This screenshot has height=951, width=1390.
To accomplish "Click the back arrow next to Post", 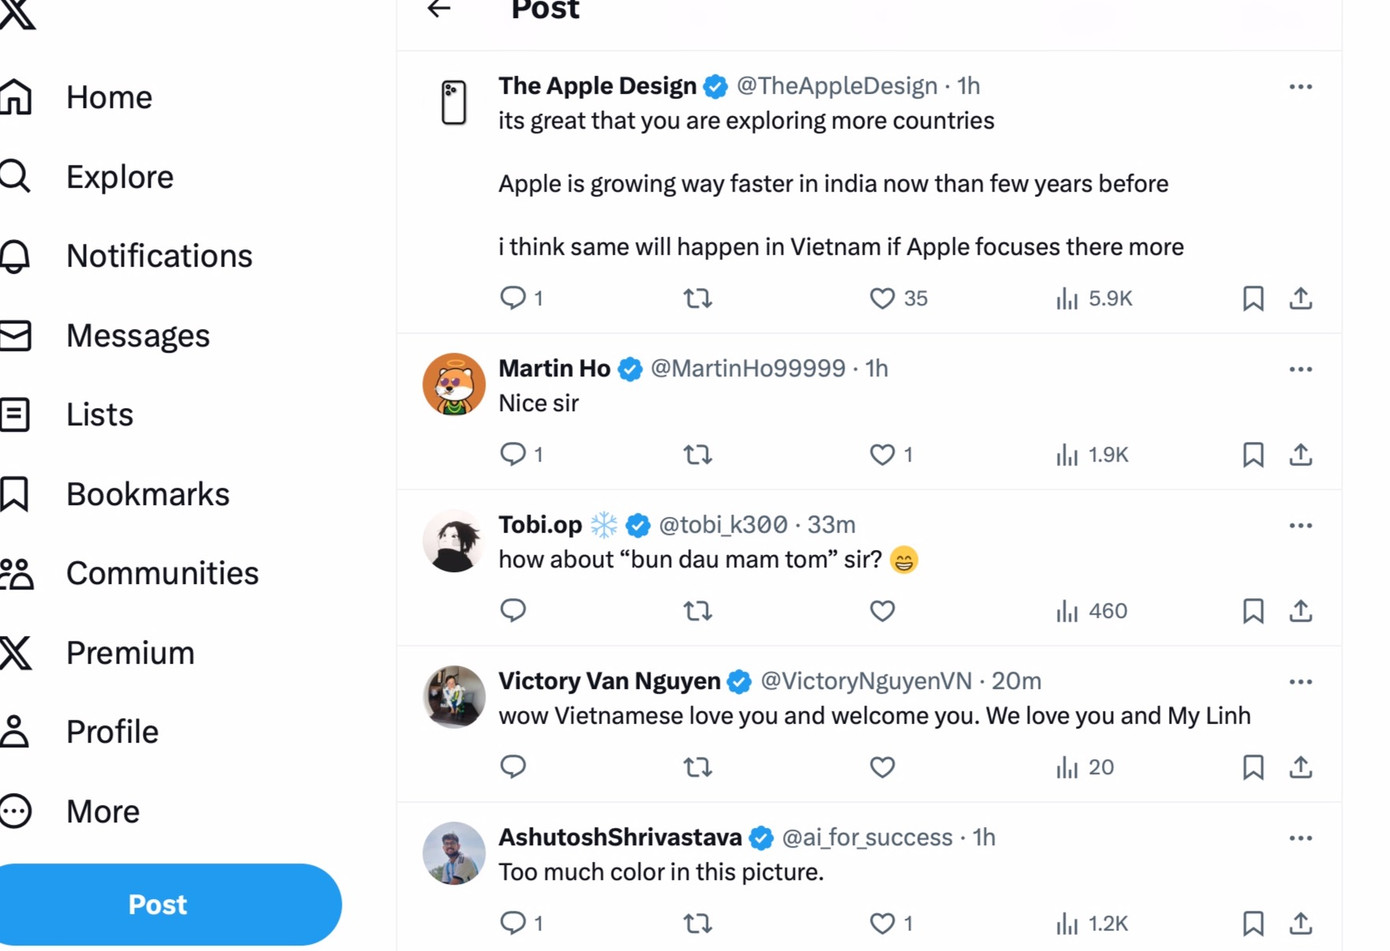I will pos(439,10).
